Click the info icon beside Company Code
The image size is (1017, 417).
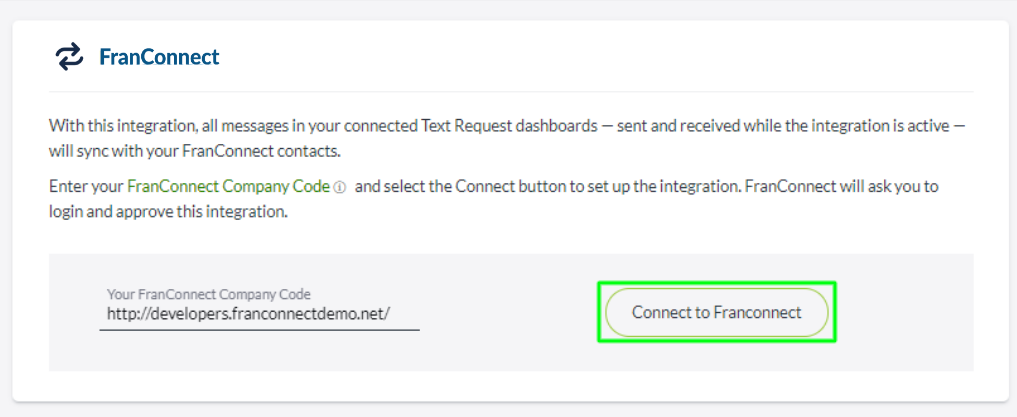[x=340, y=187]
